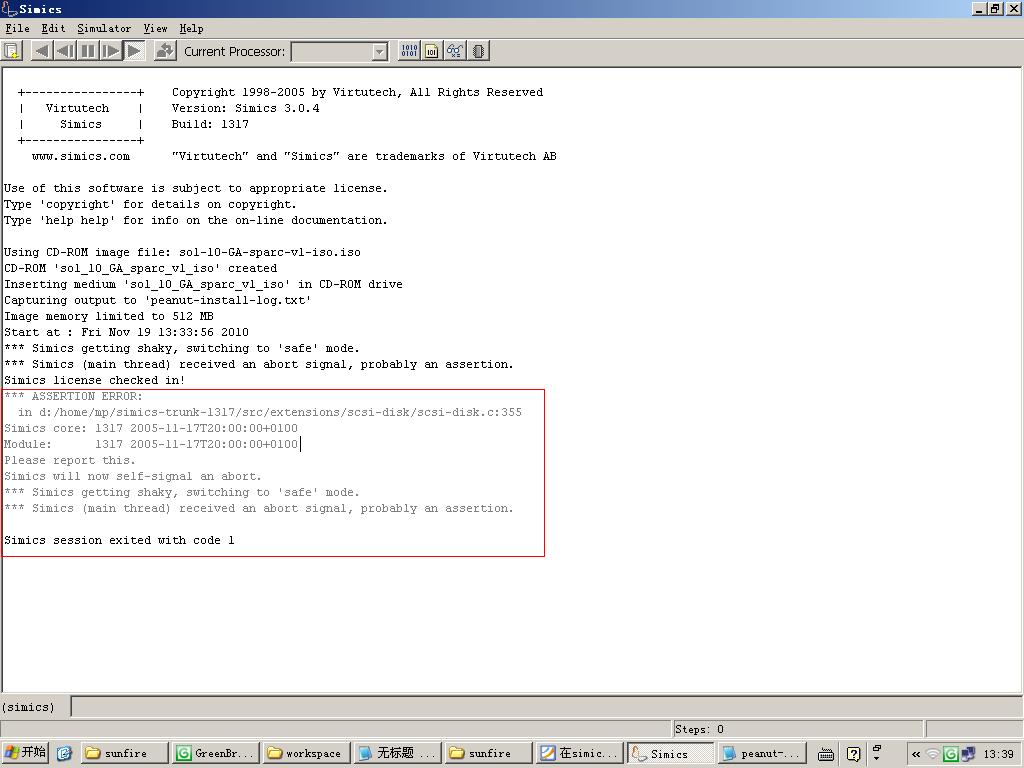This screenshot has width=1024, height=768.
Task: Pause the running simulation
Action: [88, 51]
